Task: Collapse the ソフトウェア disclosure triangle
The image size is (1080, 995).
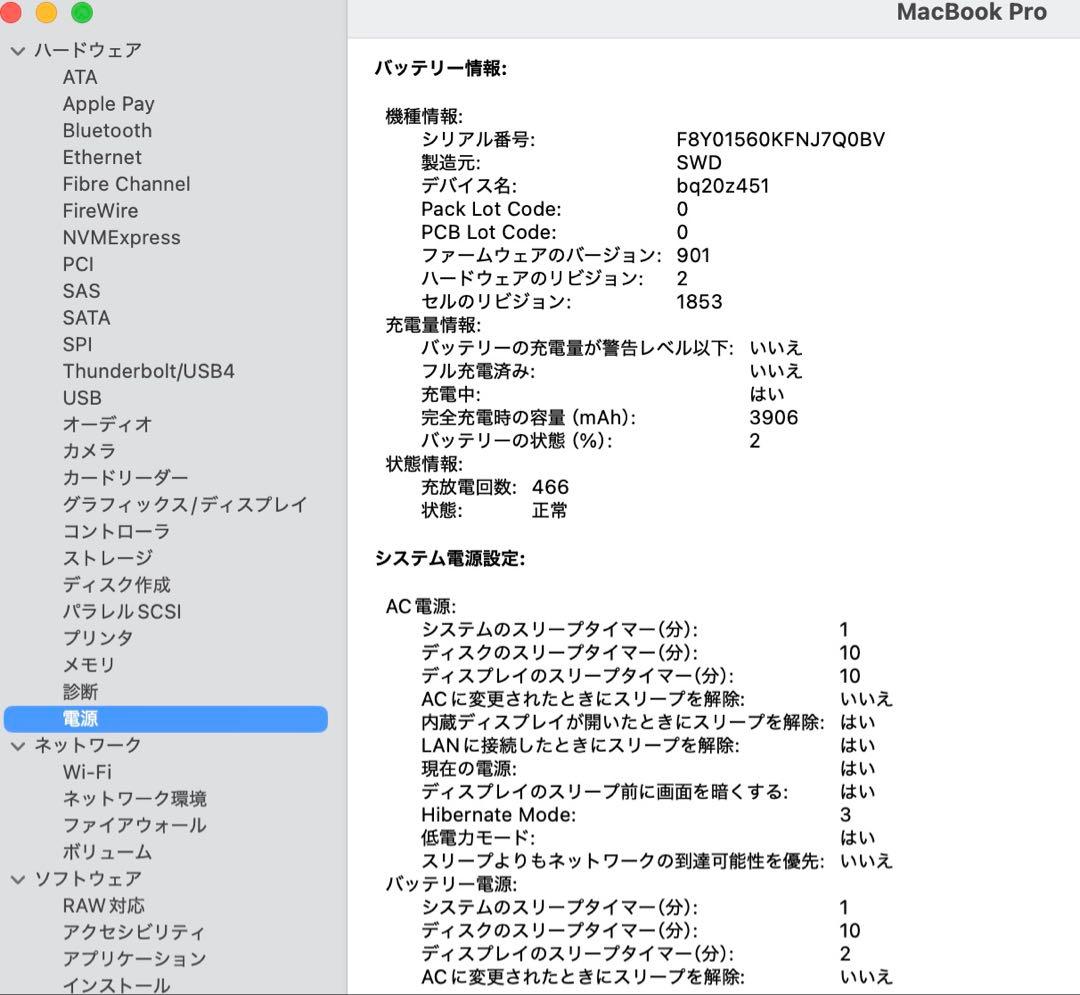Action: [x=17, y=878]
